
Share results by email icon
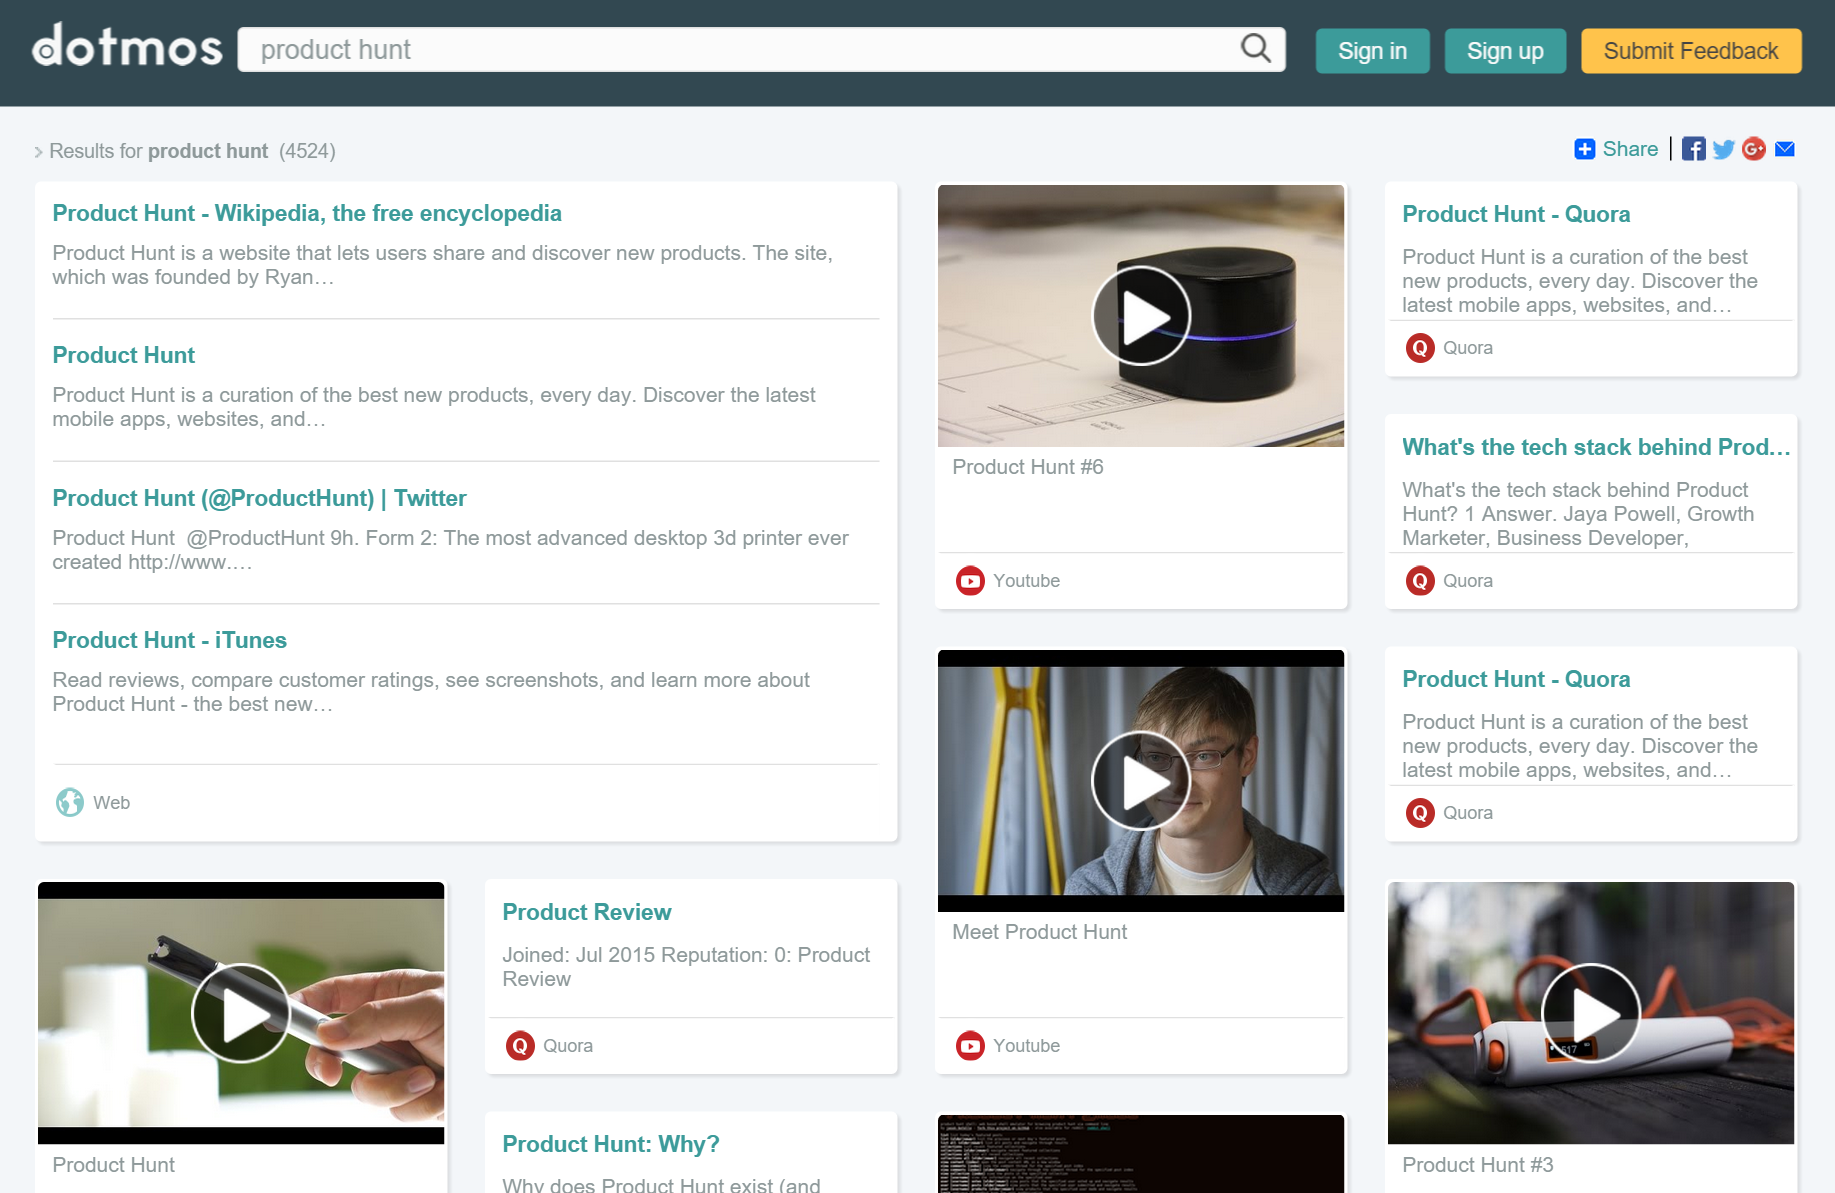click(1785, 149)
